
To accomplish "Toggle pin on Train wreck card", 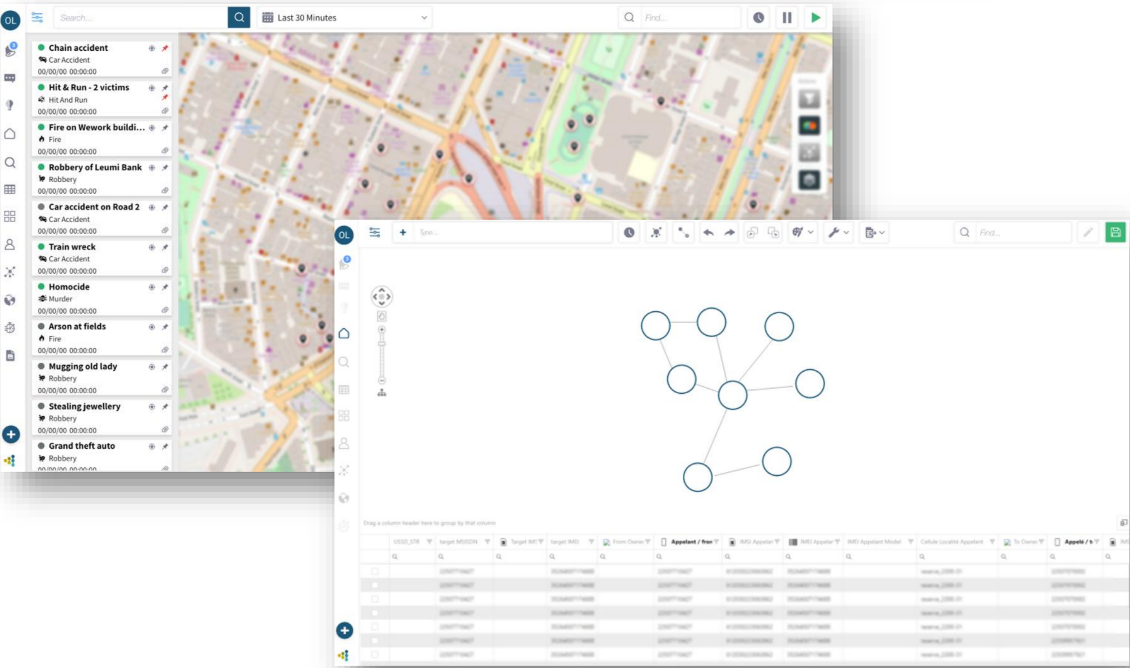I will 165,247.
